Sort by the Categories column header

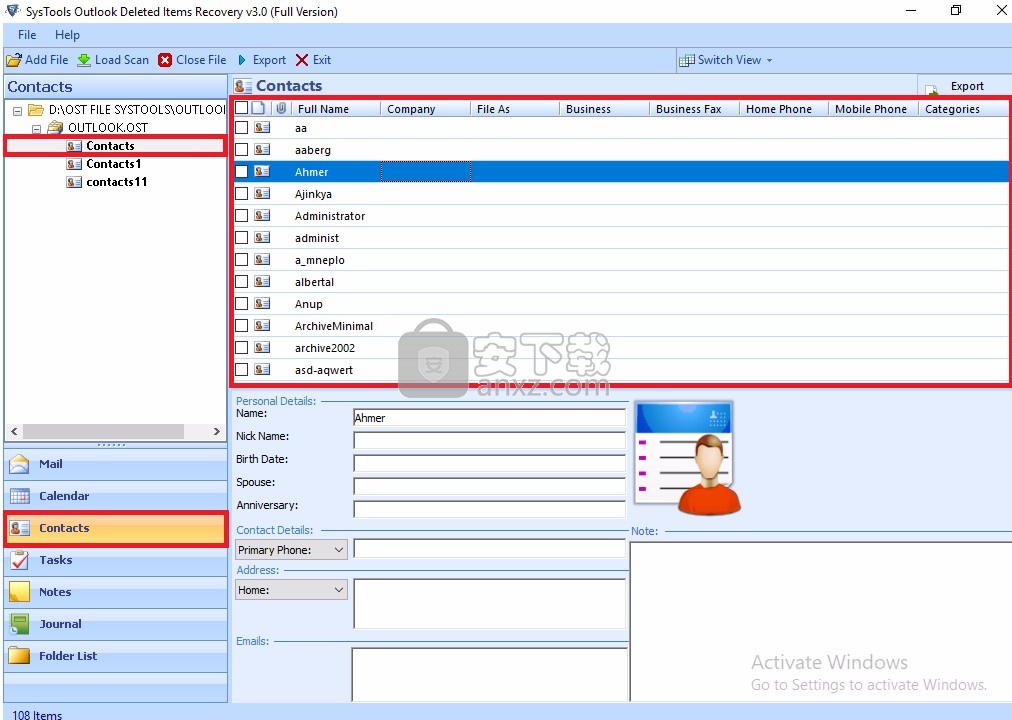click(964, 109)
